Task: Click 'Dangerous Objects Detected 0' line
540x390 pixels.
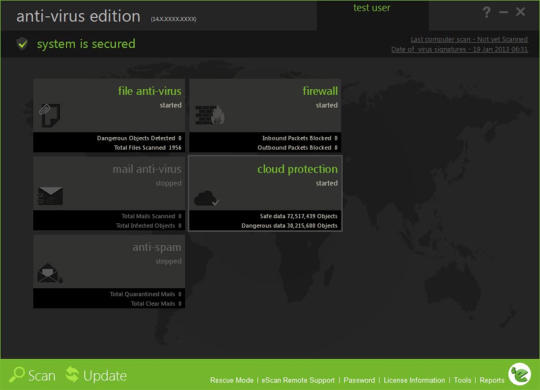Action: (x=139, y=138)
